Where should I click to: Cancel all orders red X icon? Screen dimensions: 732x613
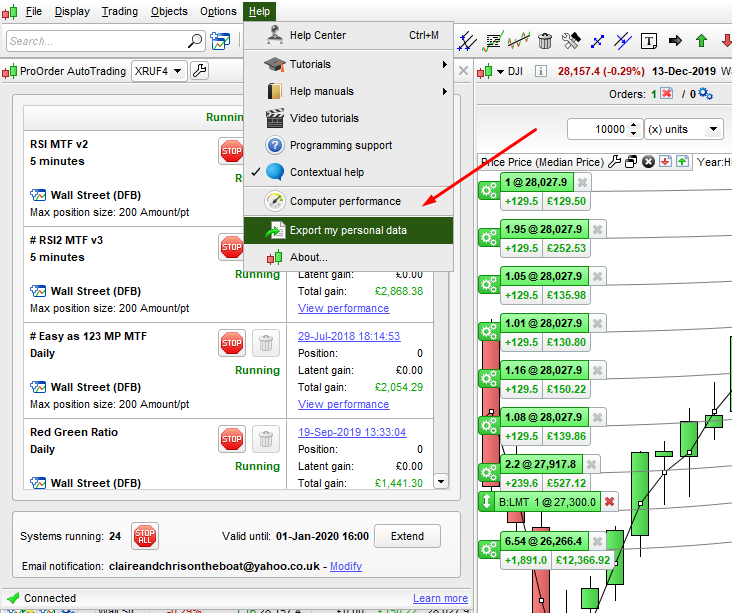(667, 93)
